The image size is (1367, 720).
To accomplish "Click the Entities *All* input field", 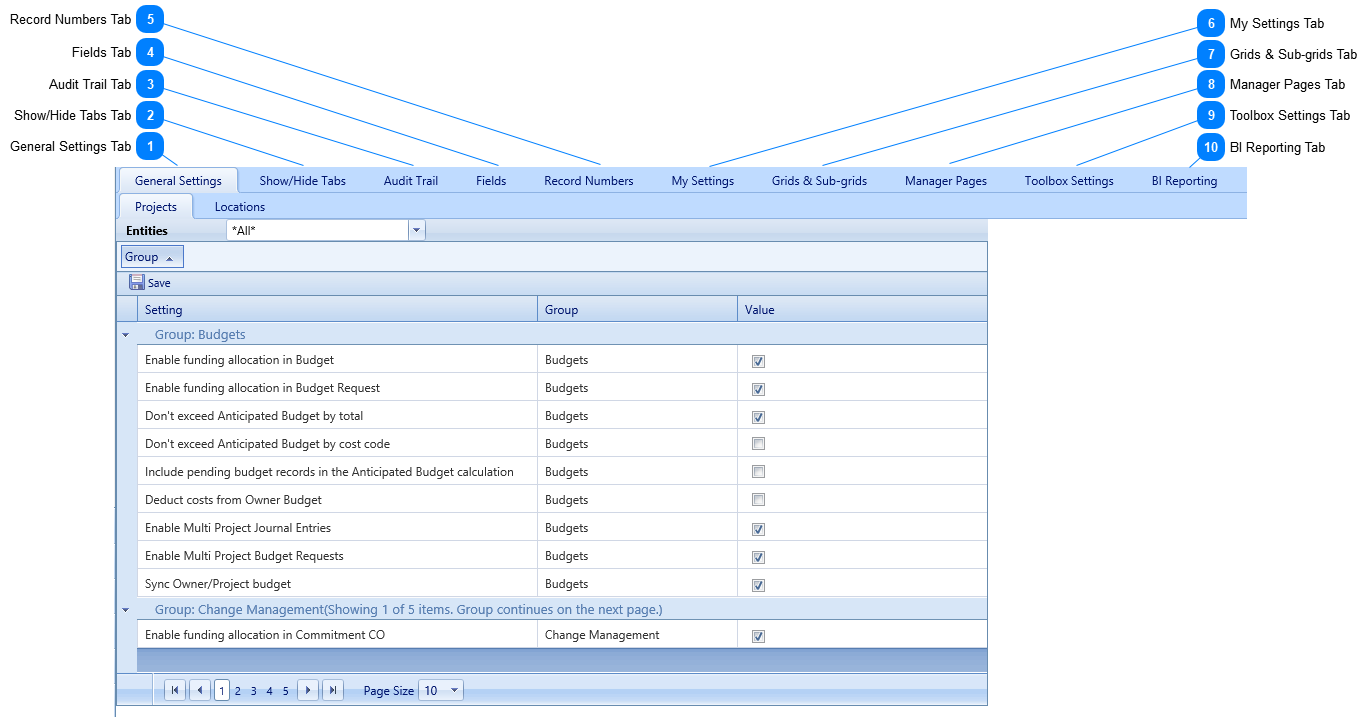I will (x=317, y=231).
